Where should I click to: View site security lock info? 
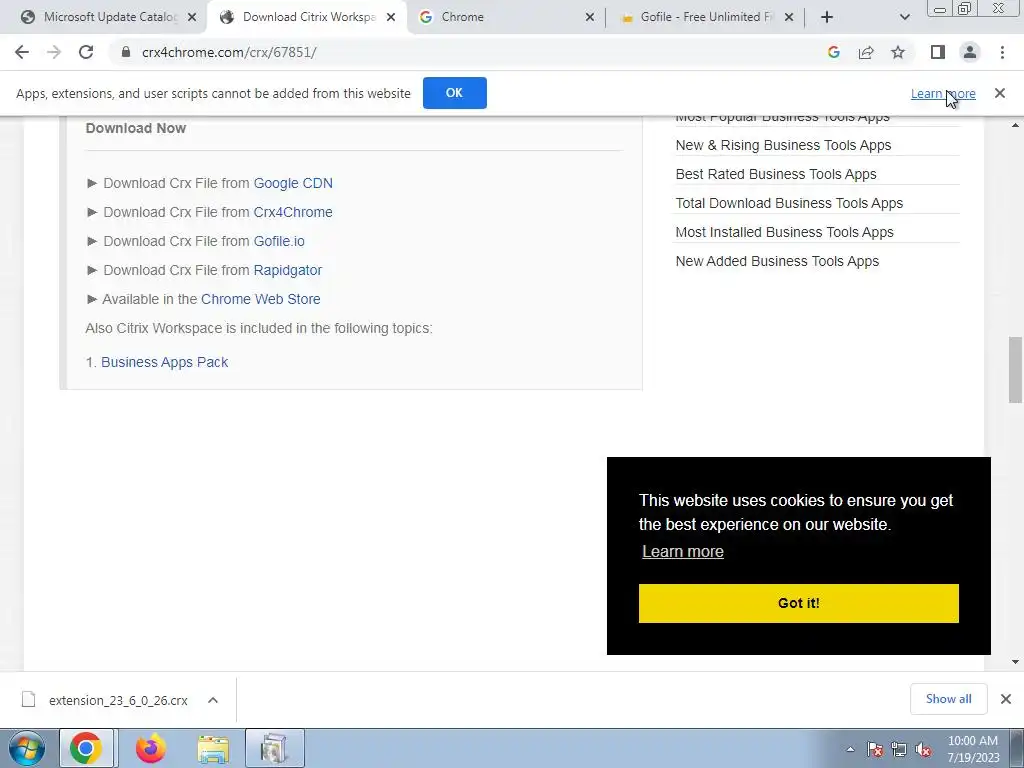coord(126,52)
